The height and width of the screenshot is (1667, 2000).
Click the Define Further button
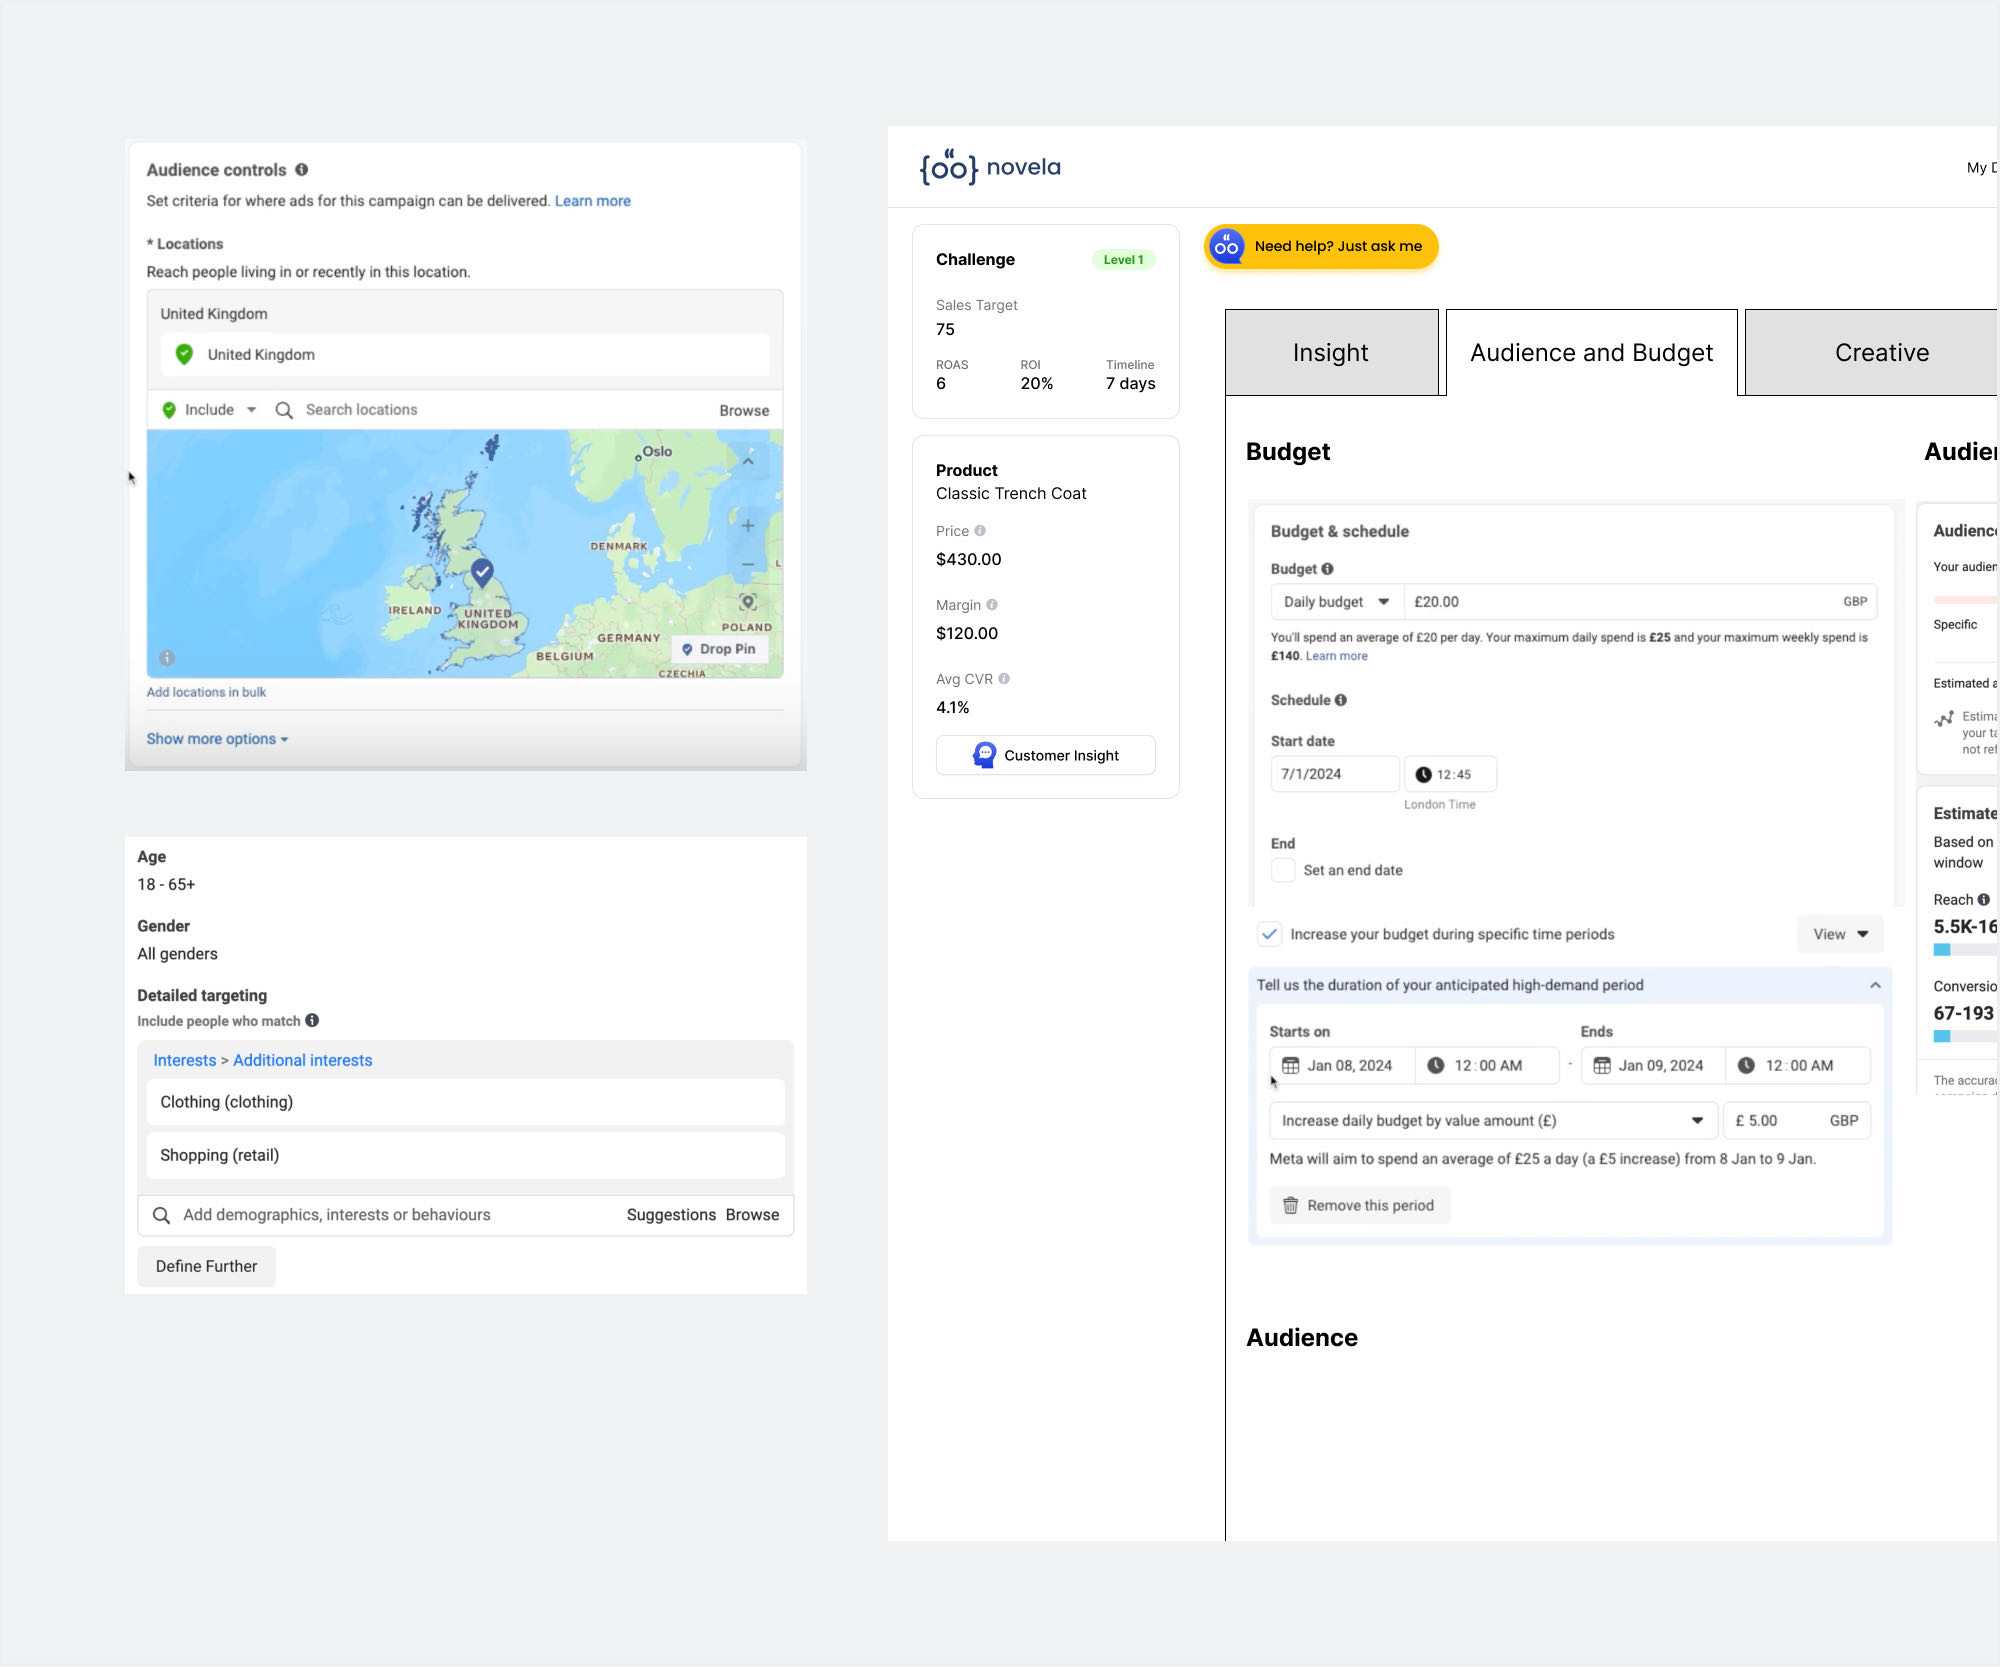point(206,1266)
